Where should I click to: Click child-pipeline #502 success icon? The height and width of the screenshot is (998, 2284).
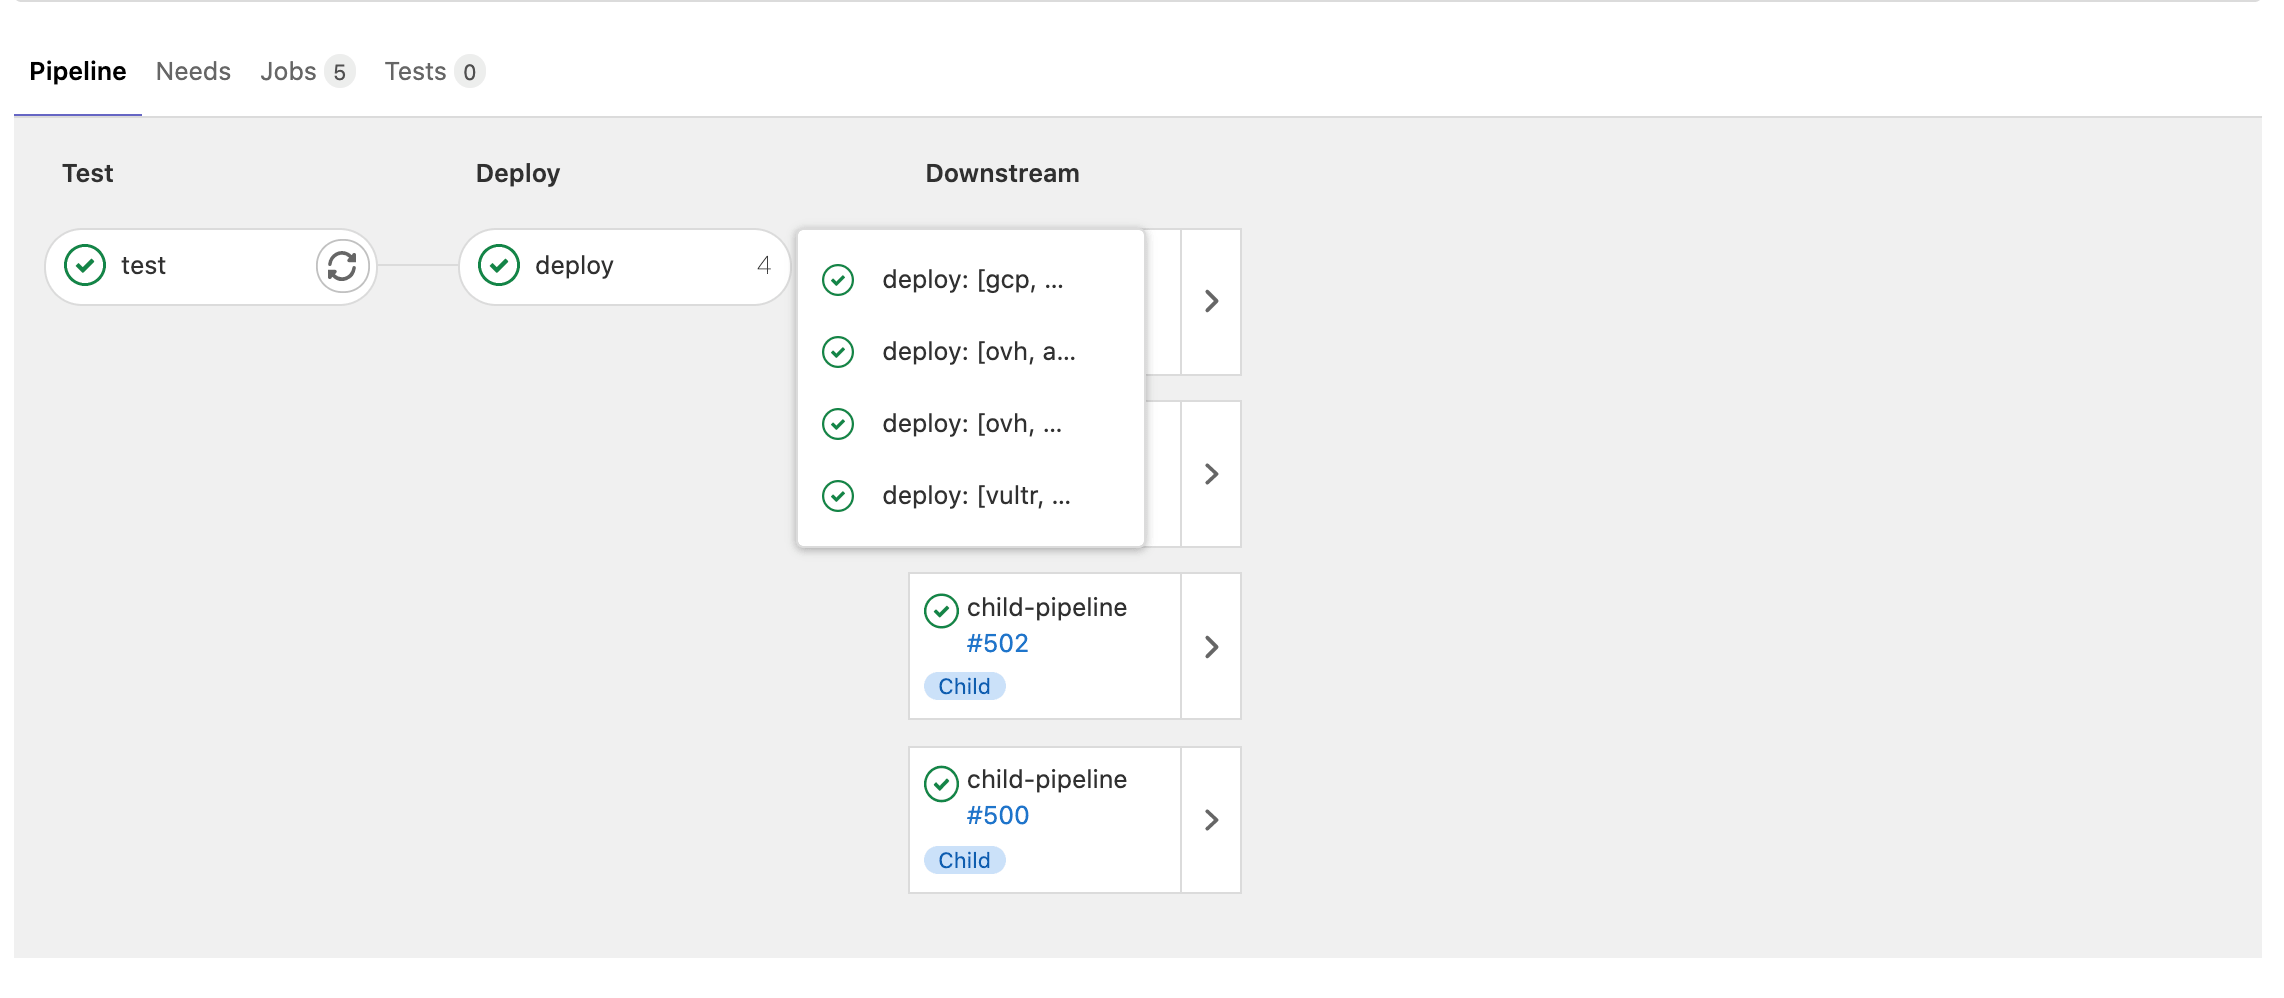click(941, 608)
